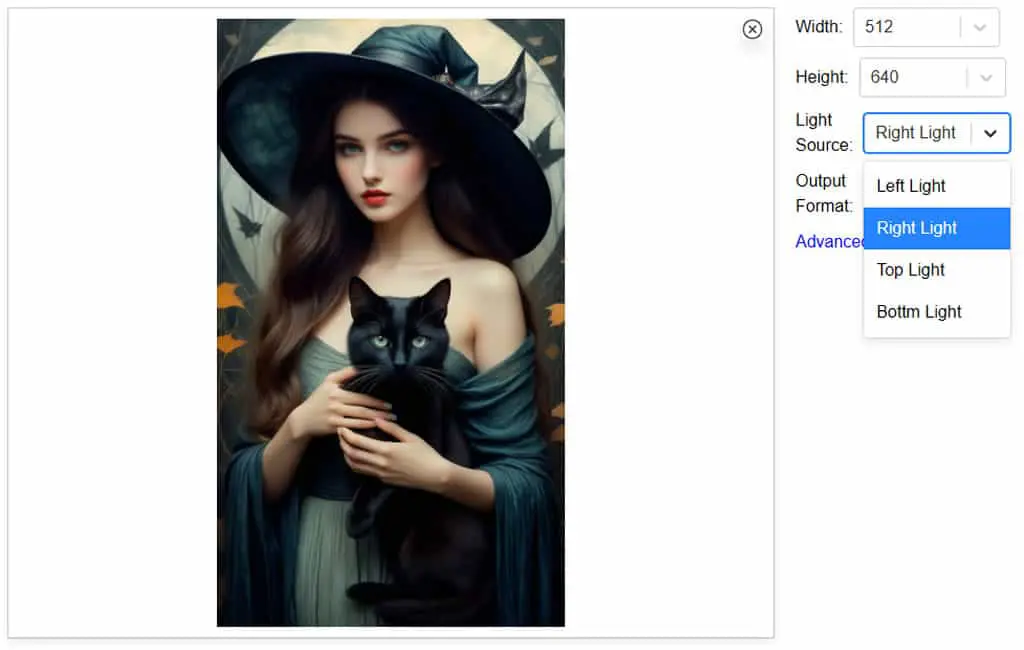Click the Width label
The width and height of the screenshot is (1024, 650).
(819, 27)
